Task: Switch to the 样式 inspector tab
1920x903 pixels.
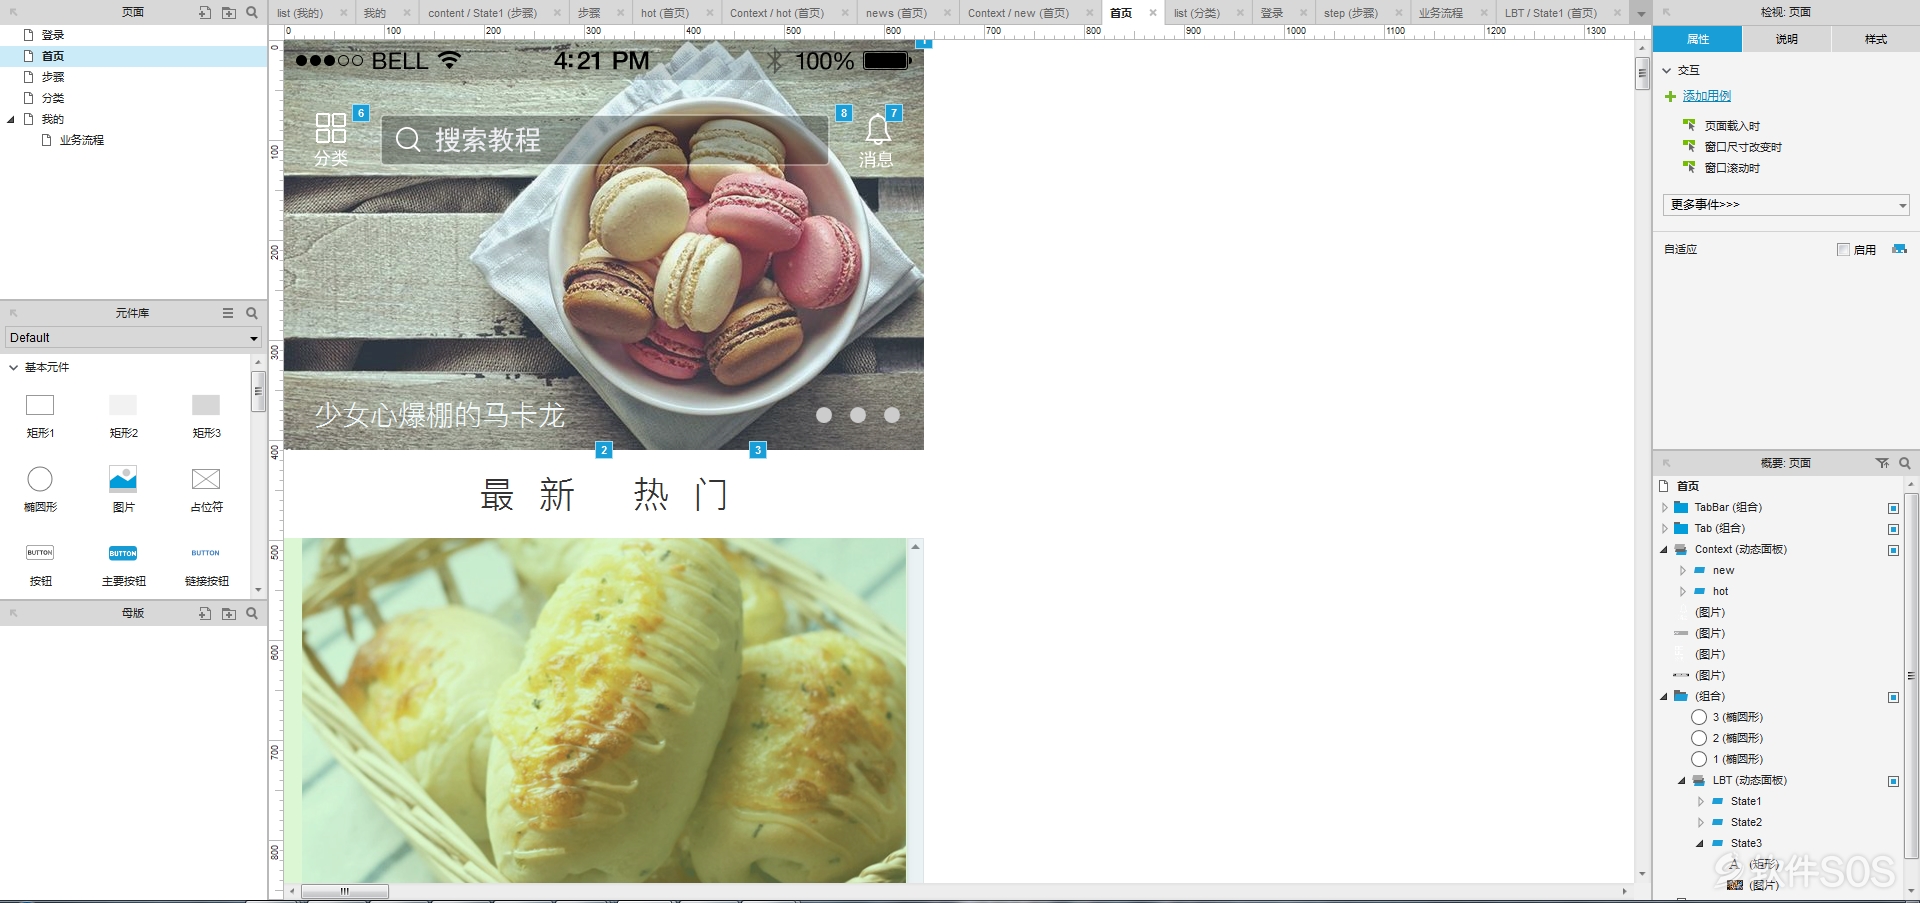Action: pos(1875,39)
